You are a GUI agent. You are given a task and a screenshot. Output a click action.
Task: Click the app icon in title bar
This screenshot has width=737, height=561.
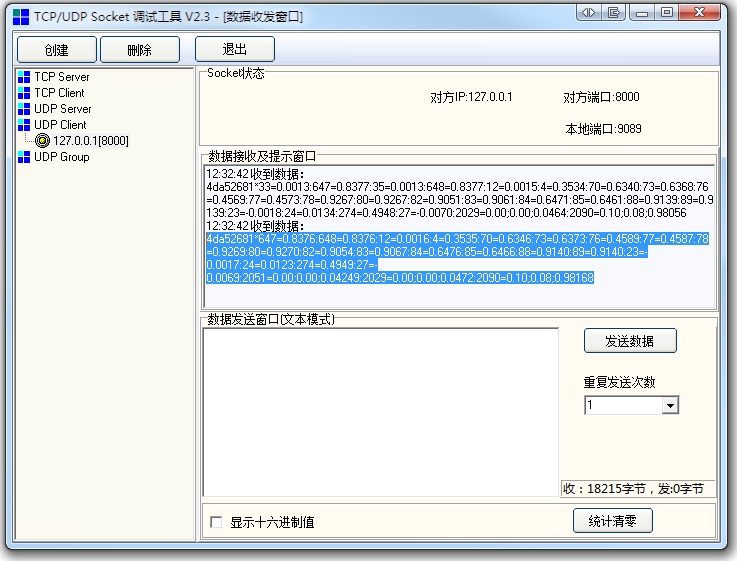[21, 17]
